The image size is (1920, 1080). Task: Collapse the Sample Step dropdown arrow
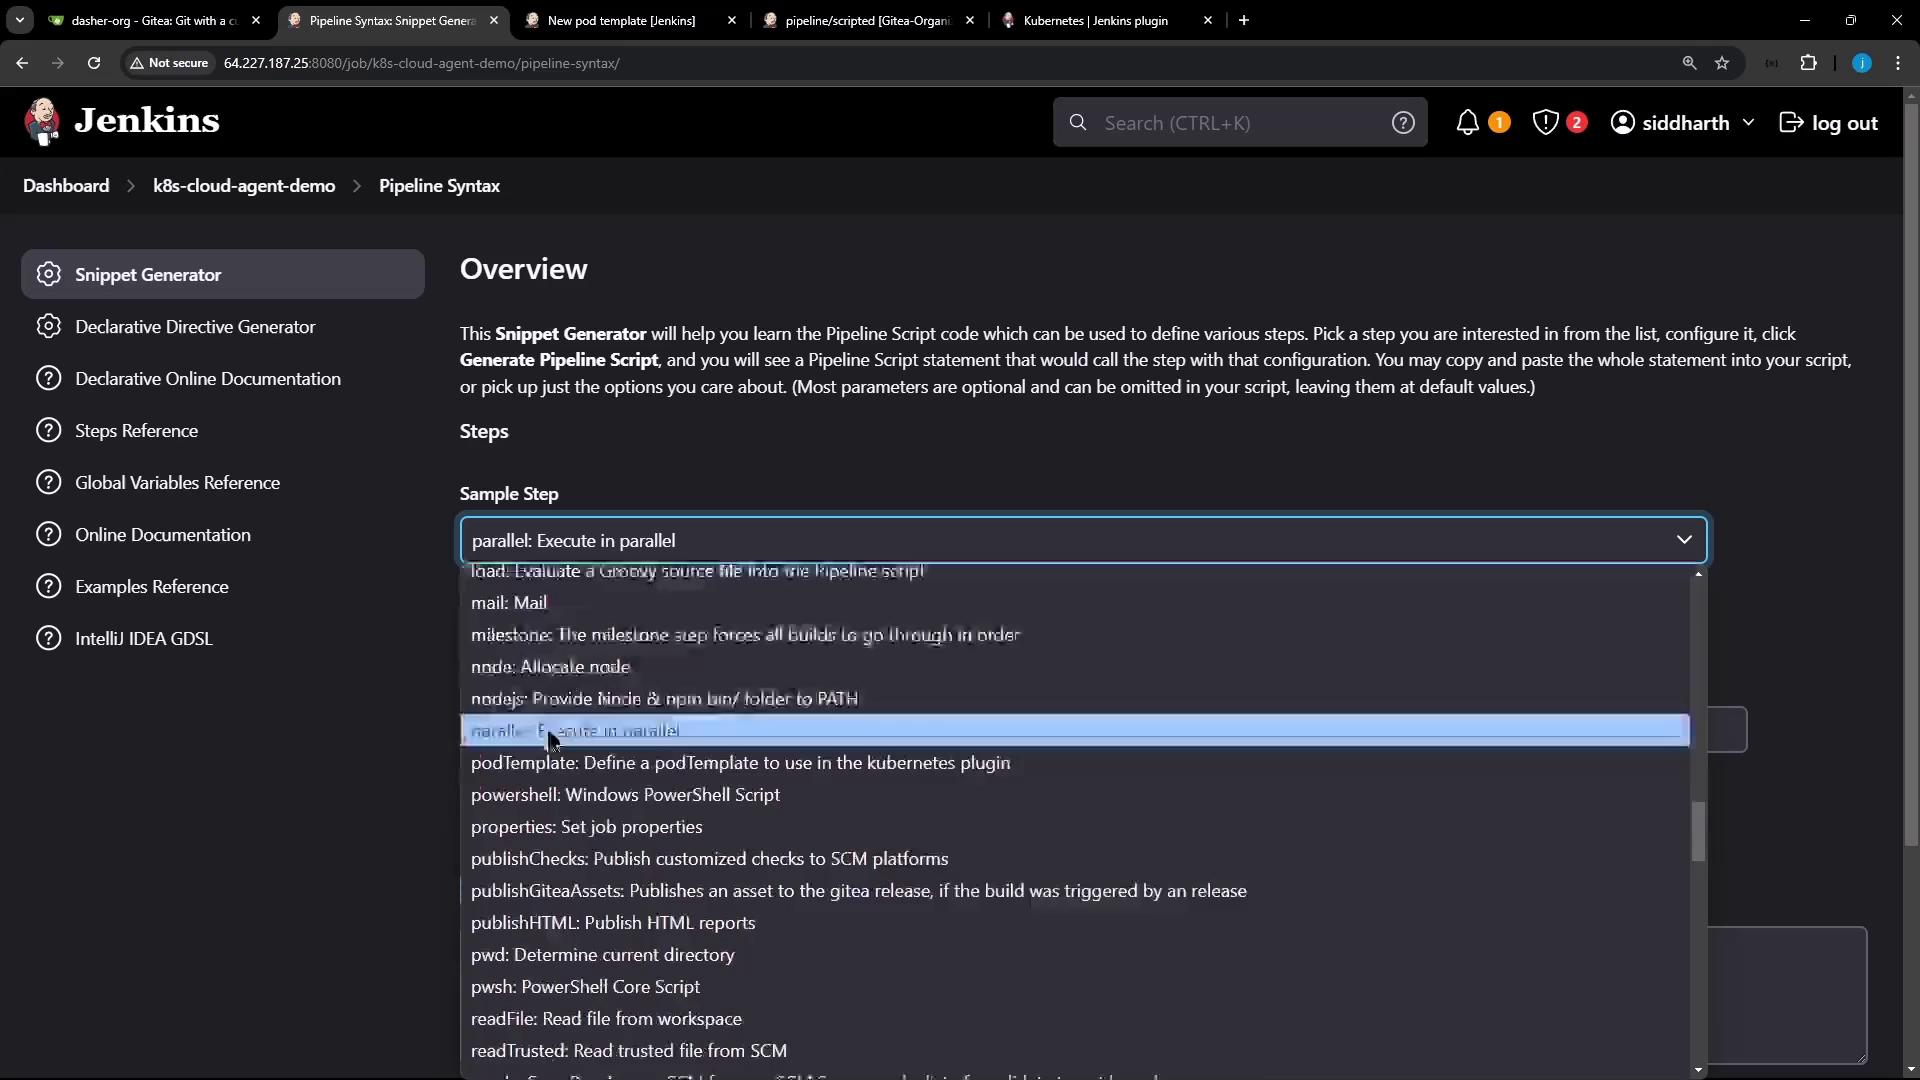[1684, 540]
